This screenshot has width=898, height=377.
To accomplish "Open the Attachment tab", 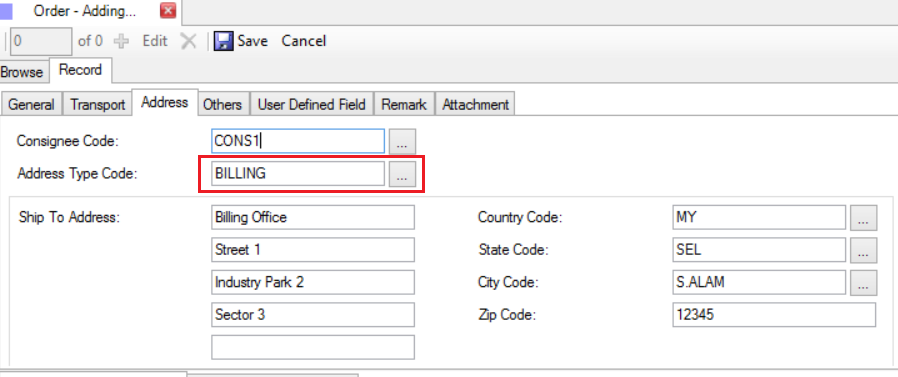I will point(475,105).
